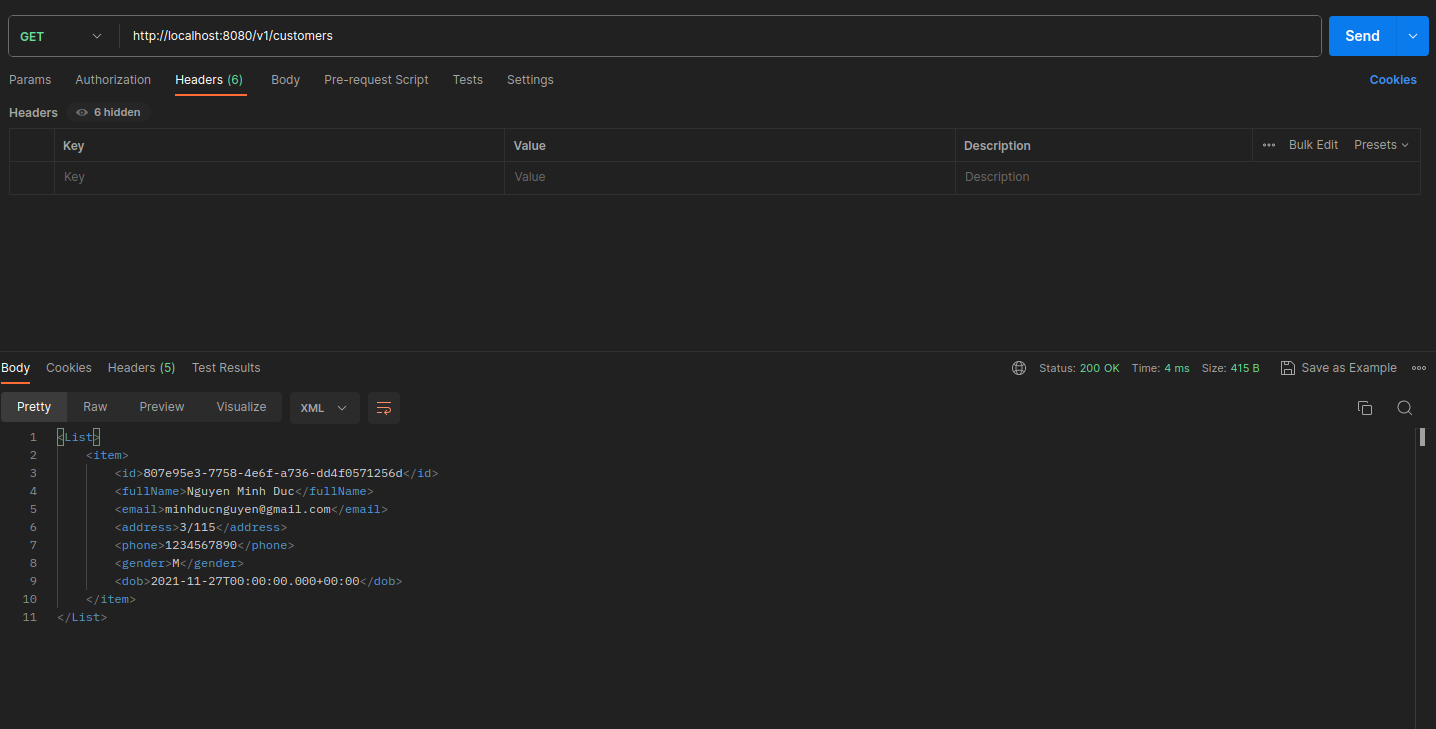Screen dimensions: 1436x729
Task: Open the response more options ellipsis
Action: pyautogui.click(x=1418, y=368)
